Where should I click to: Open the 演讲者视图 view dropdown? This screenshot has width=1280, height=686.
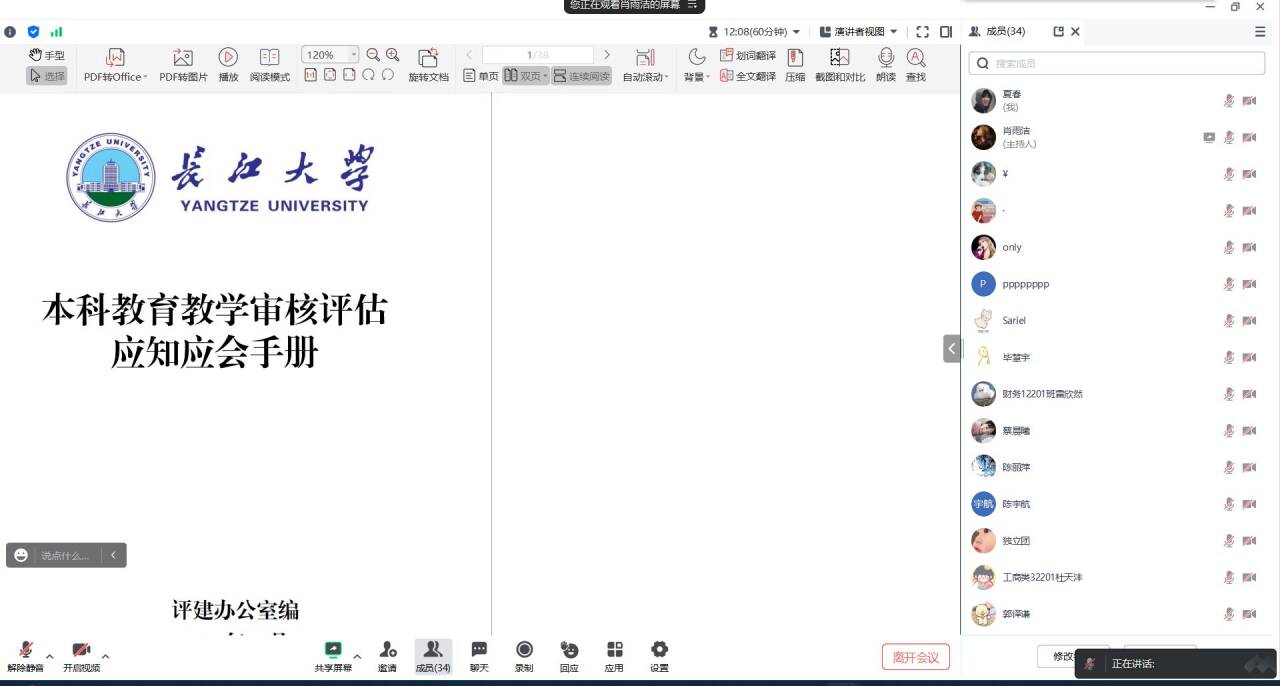858,32
